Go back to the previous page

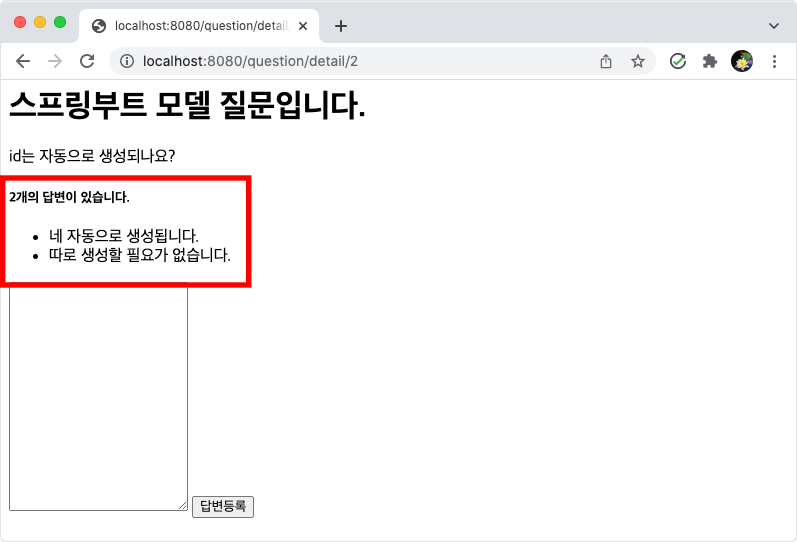(x=23, y=62)
